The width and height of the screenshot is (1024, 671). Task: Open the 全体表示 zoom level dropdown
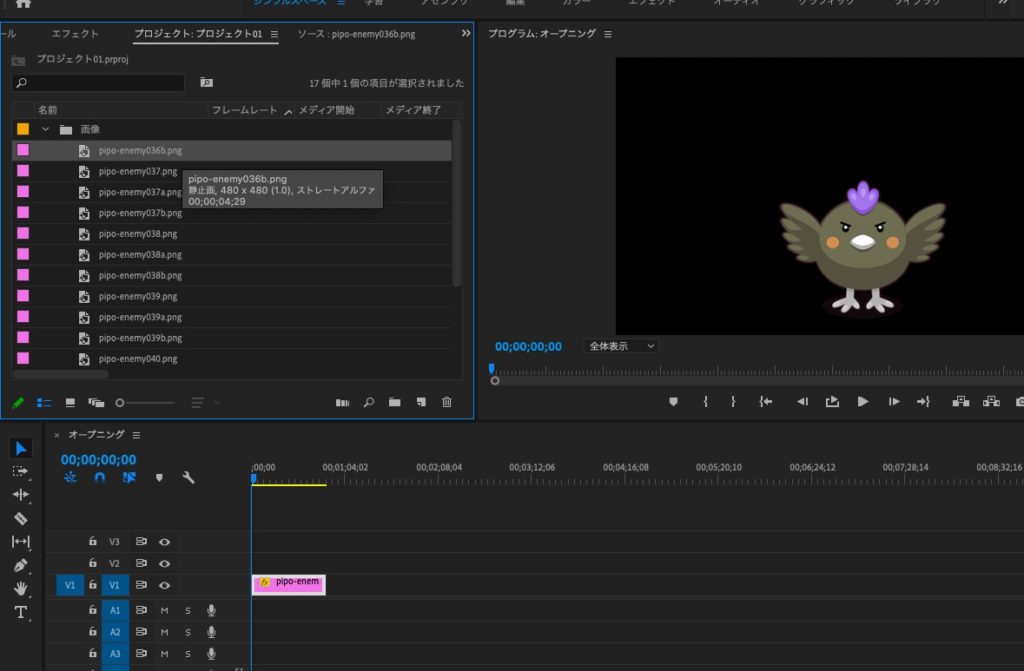621,346
